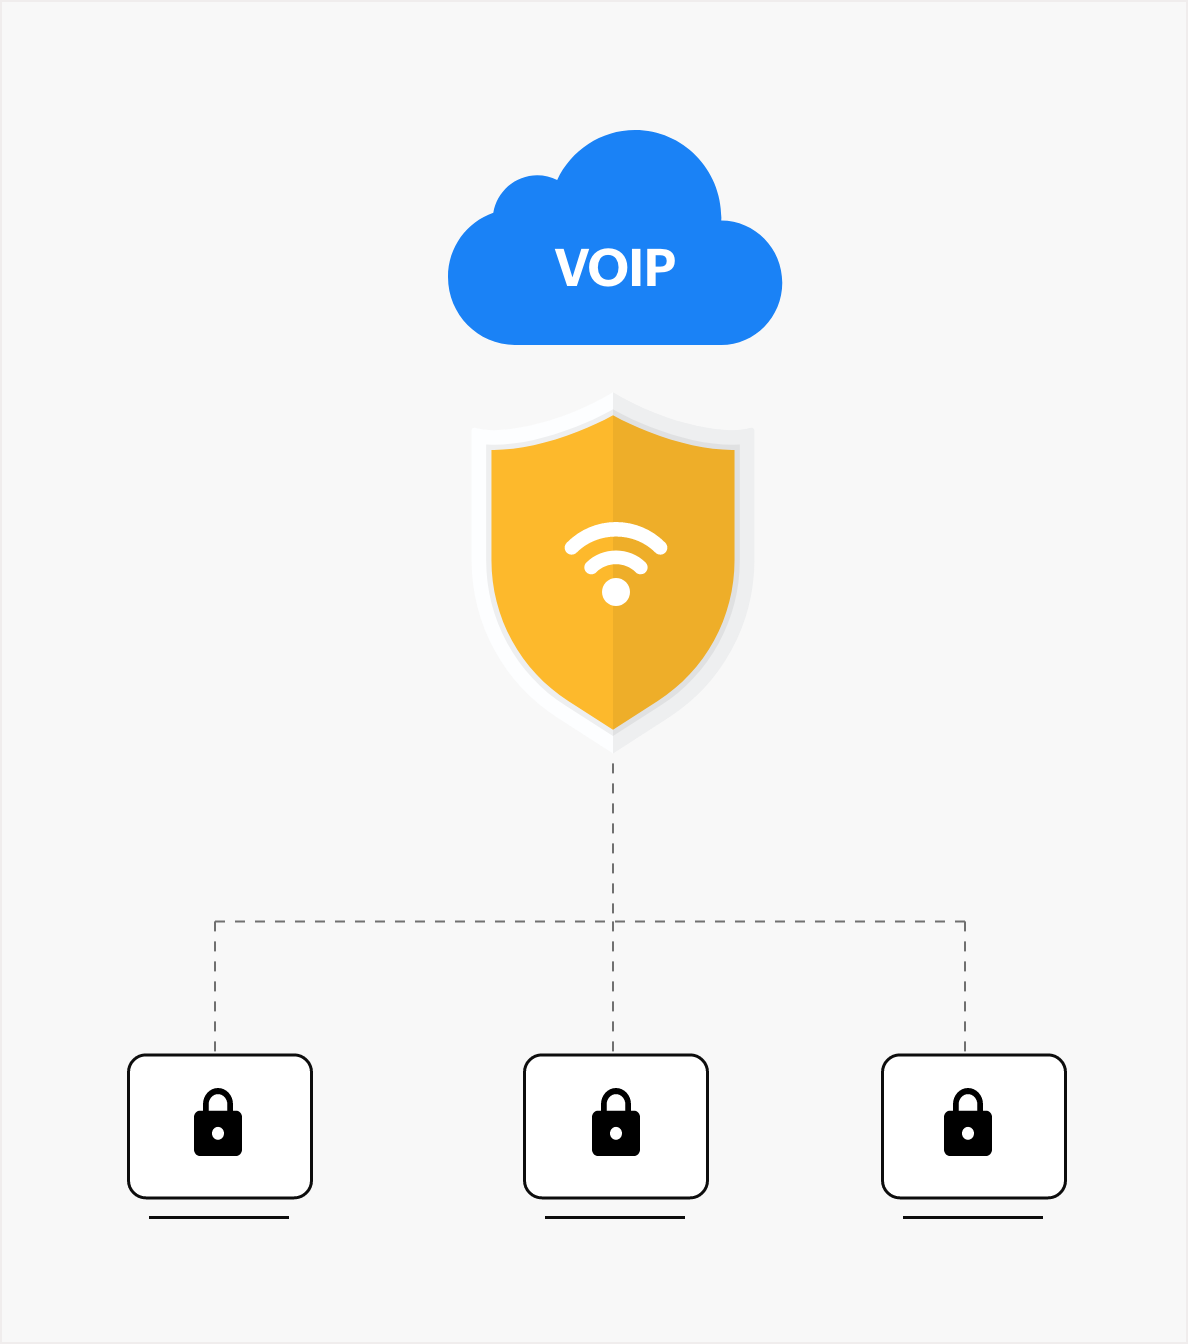Click the padlock in the right monitor

coord(968,1122)
